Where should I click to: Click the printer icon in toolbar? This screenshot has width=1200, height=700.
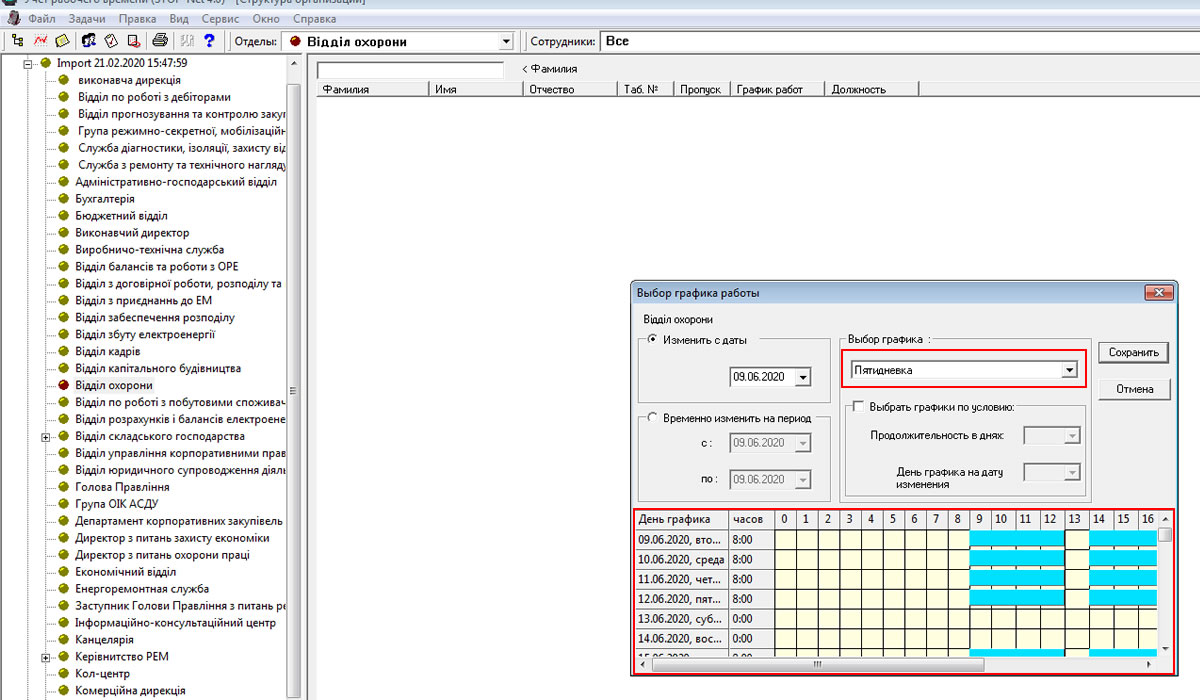(160, 41)
